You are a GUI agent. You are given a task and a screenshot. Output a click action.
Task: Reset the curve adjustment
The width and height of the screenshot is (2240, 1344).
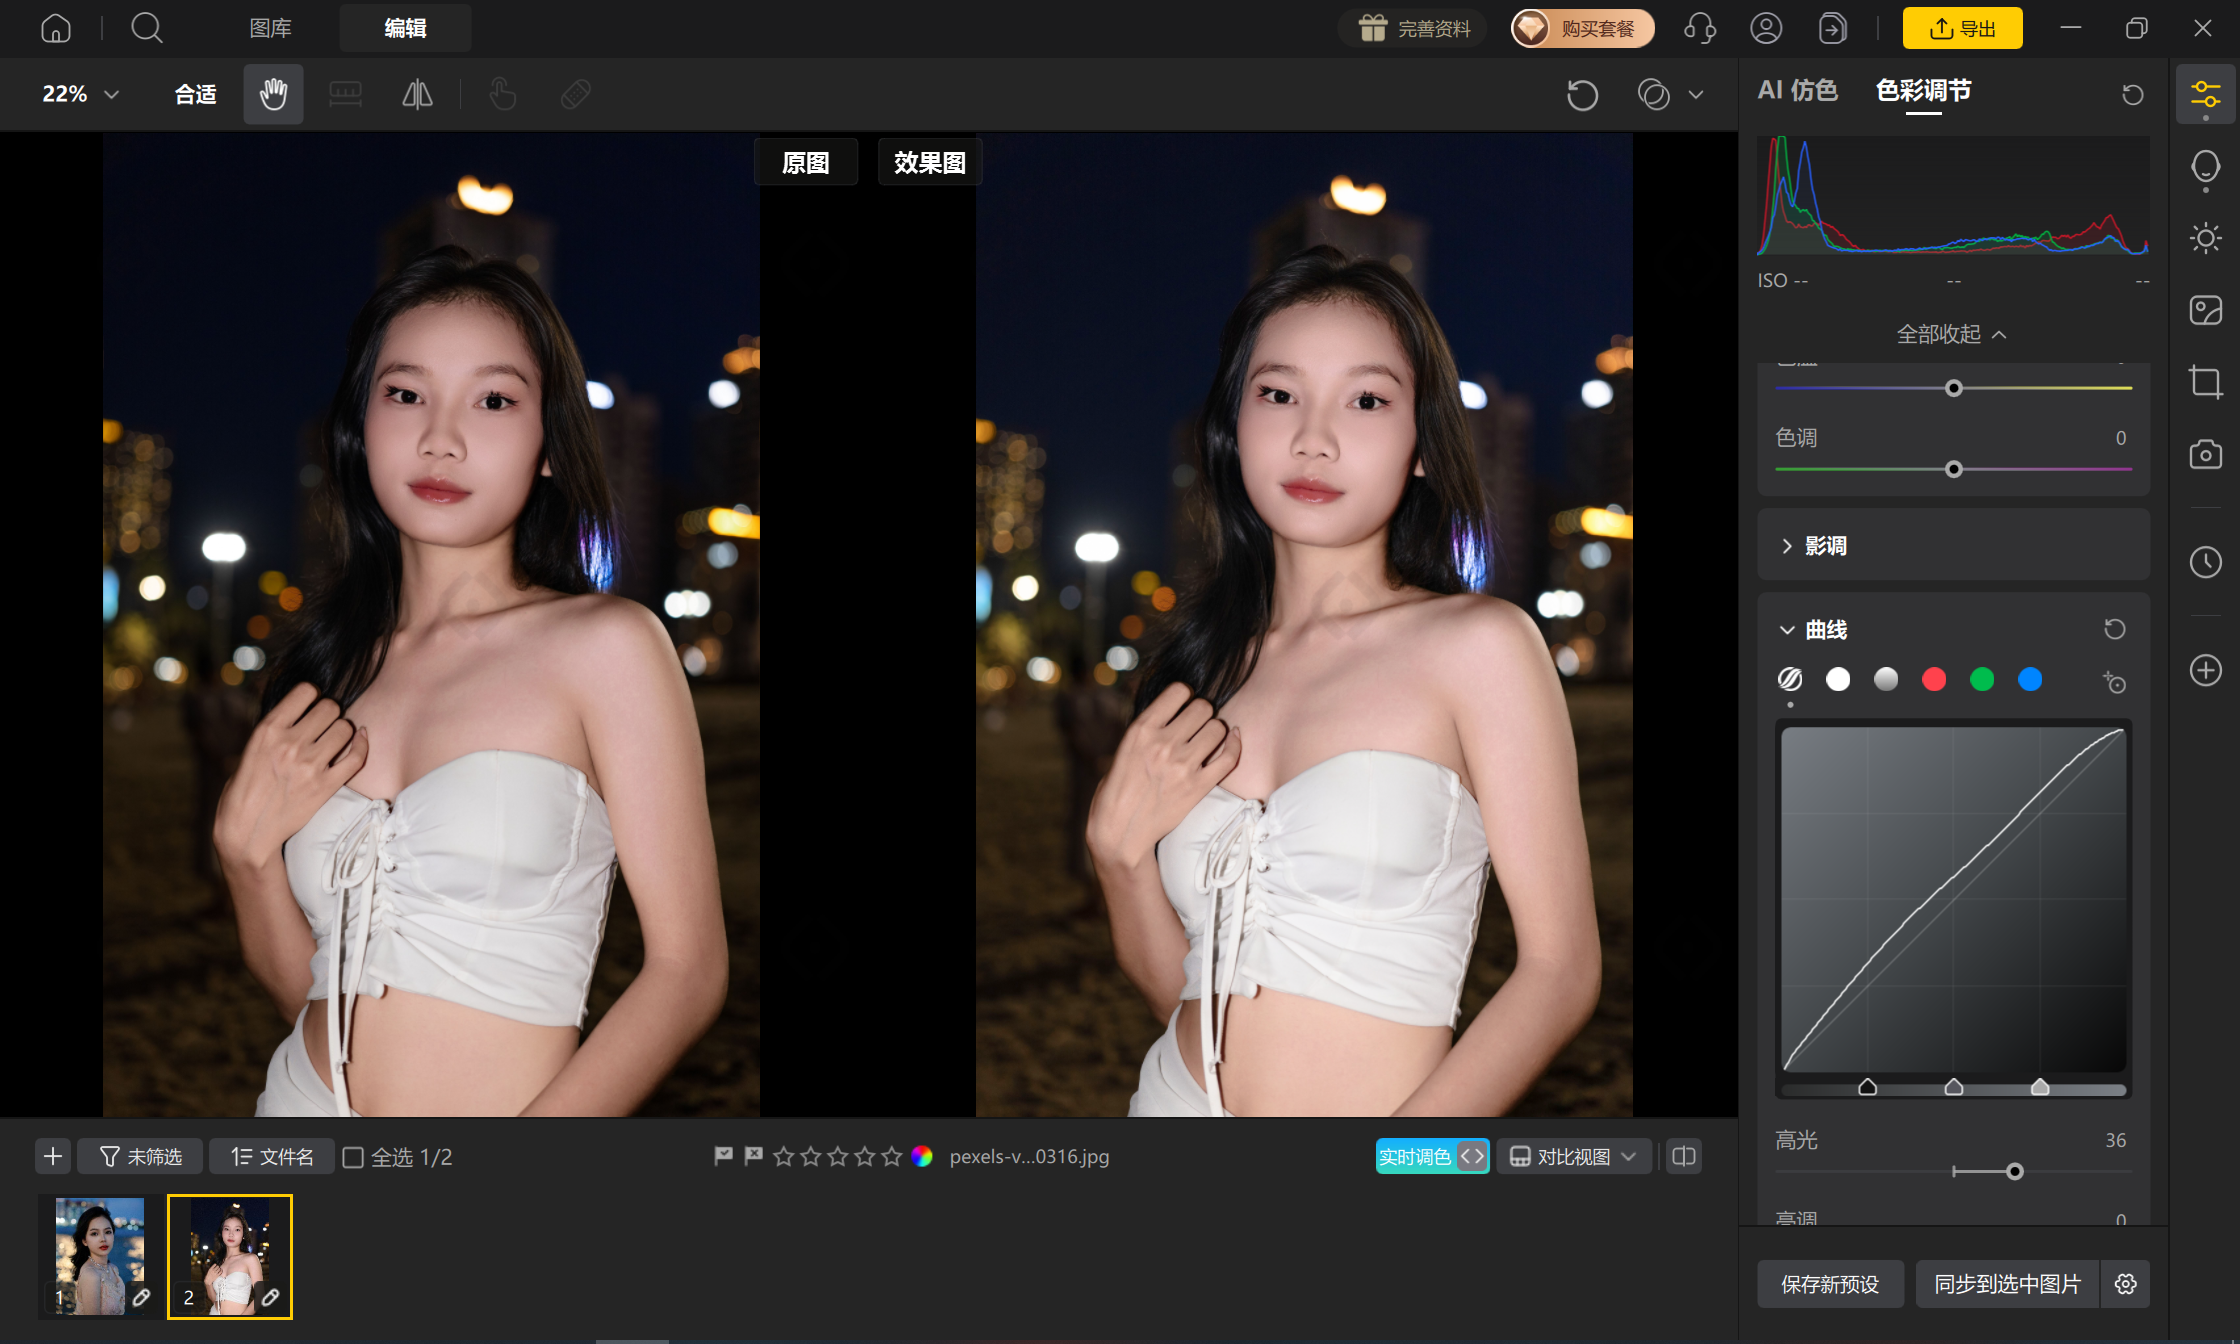[2114, 629]
